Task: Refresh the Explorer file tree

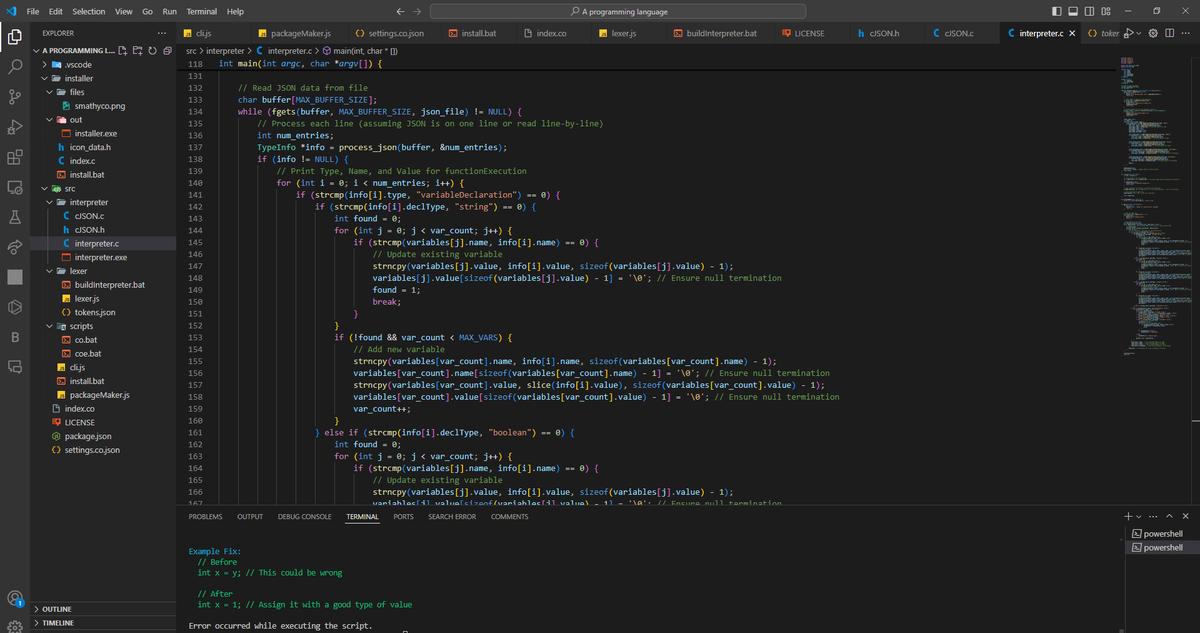Action: (x=153, y=51)
